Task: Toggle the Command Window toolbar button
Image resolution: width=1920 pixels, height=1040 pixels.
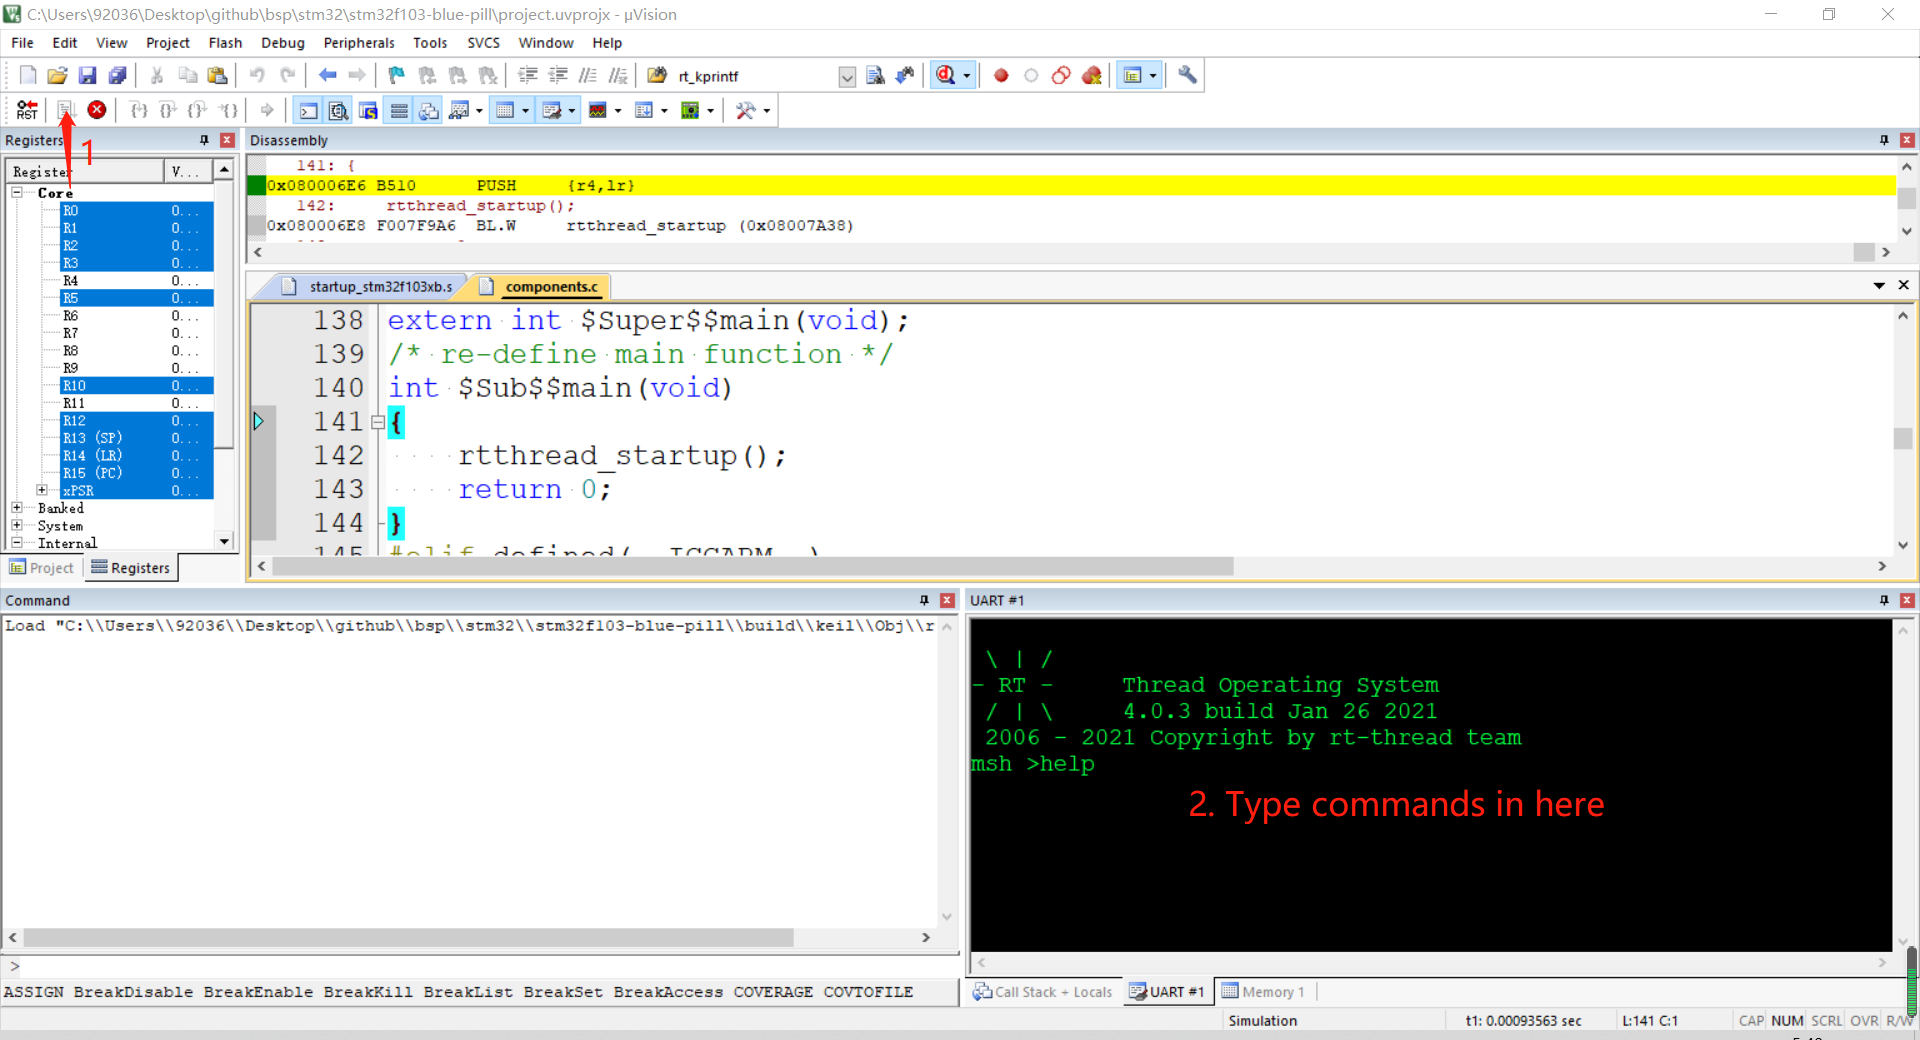Action: 309,111
